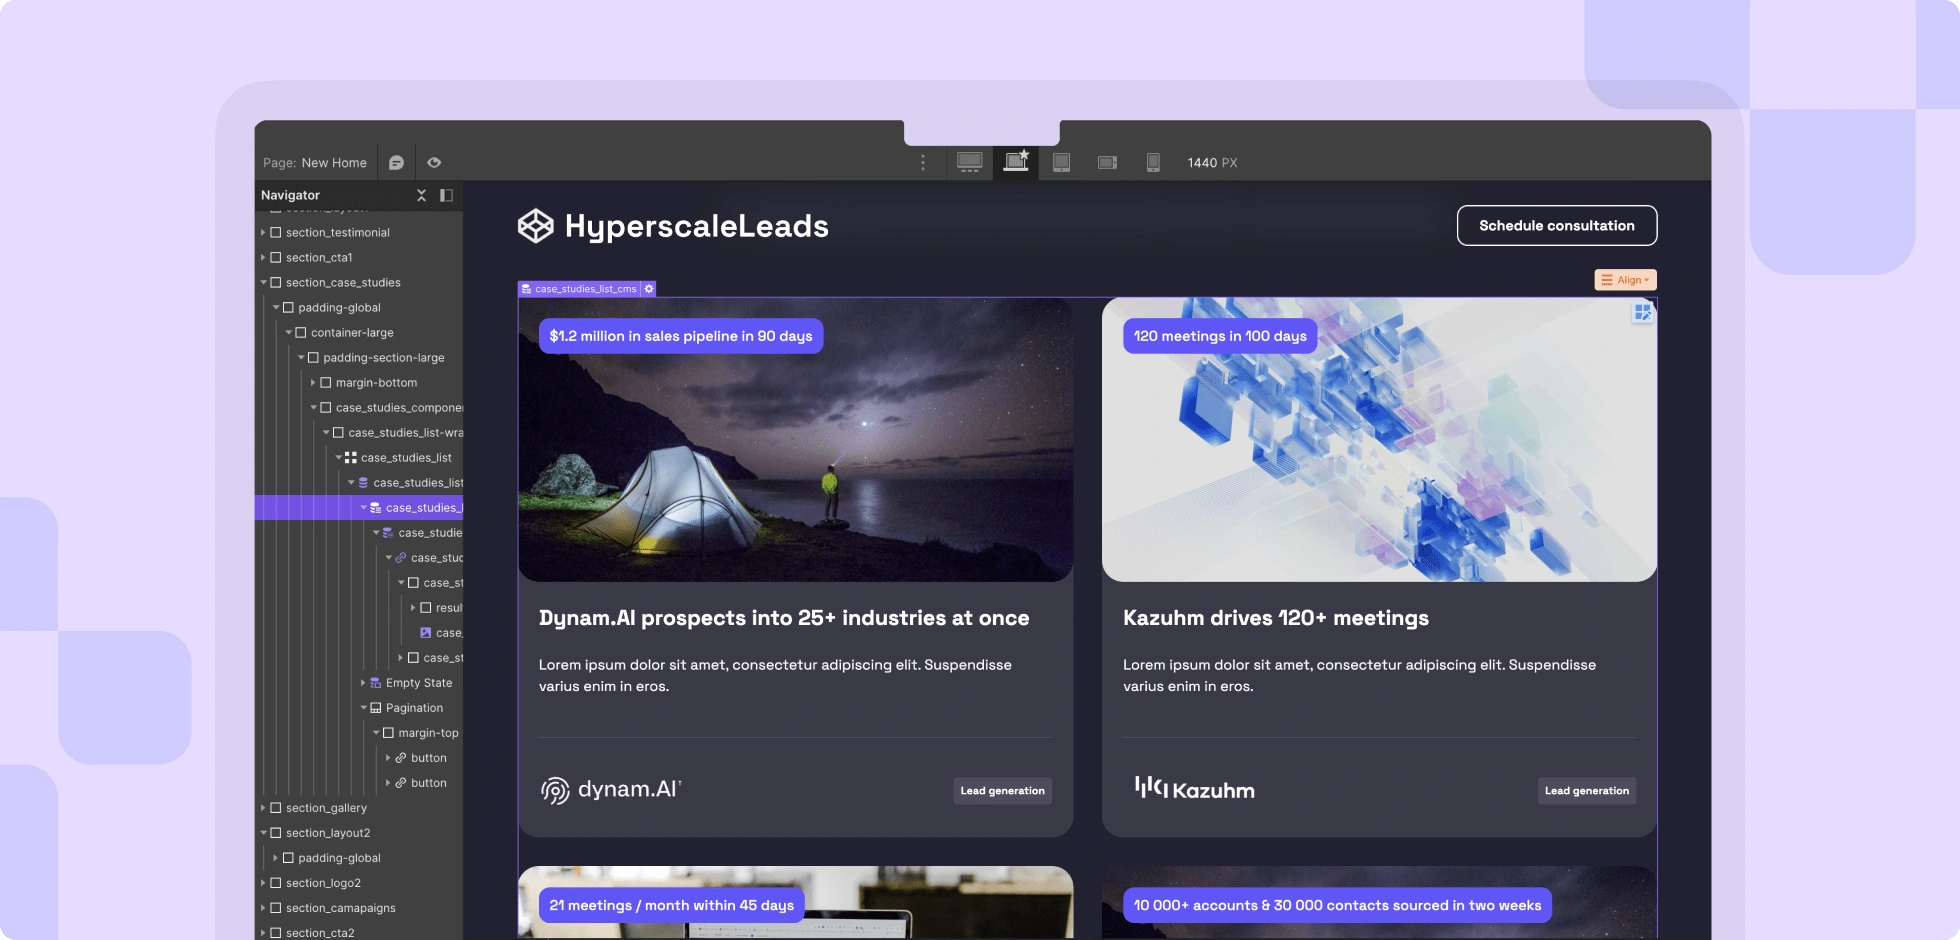The image size is (1960, 940).
Task: Open the Page: New Home selector
Action: pyautogui.click(x=315, y=163)
